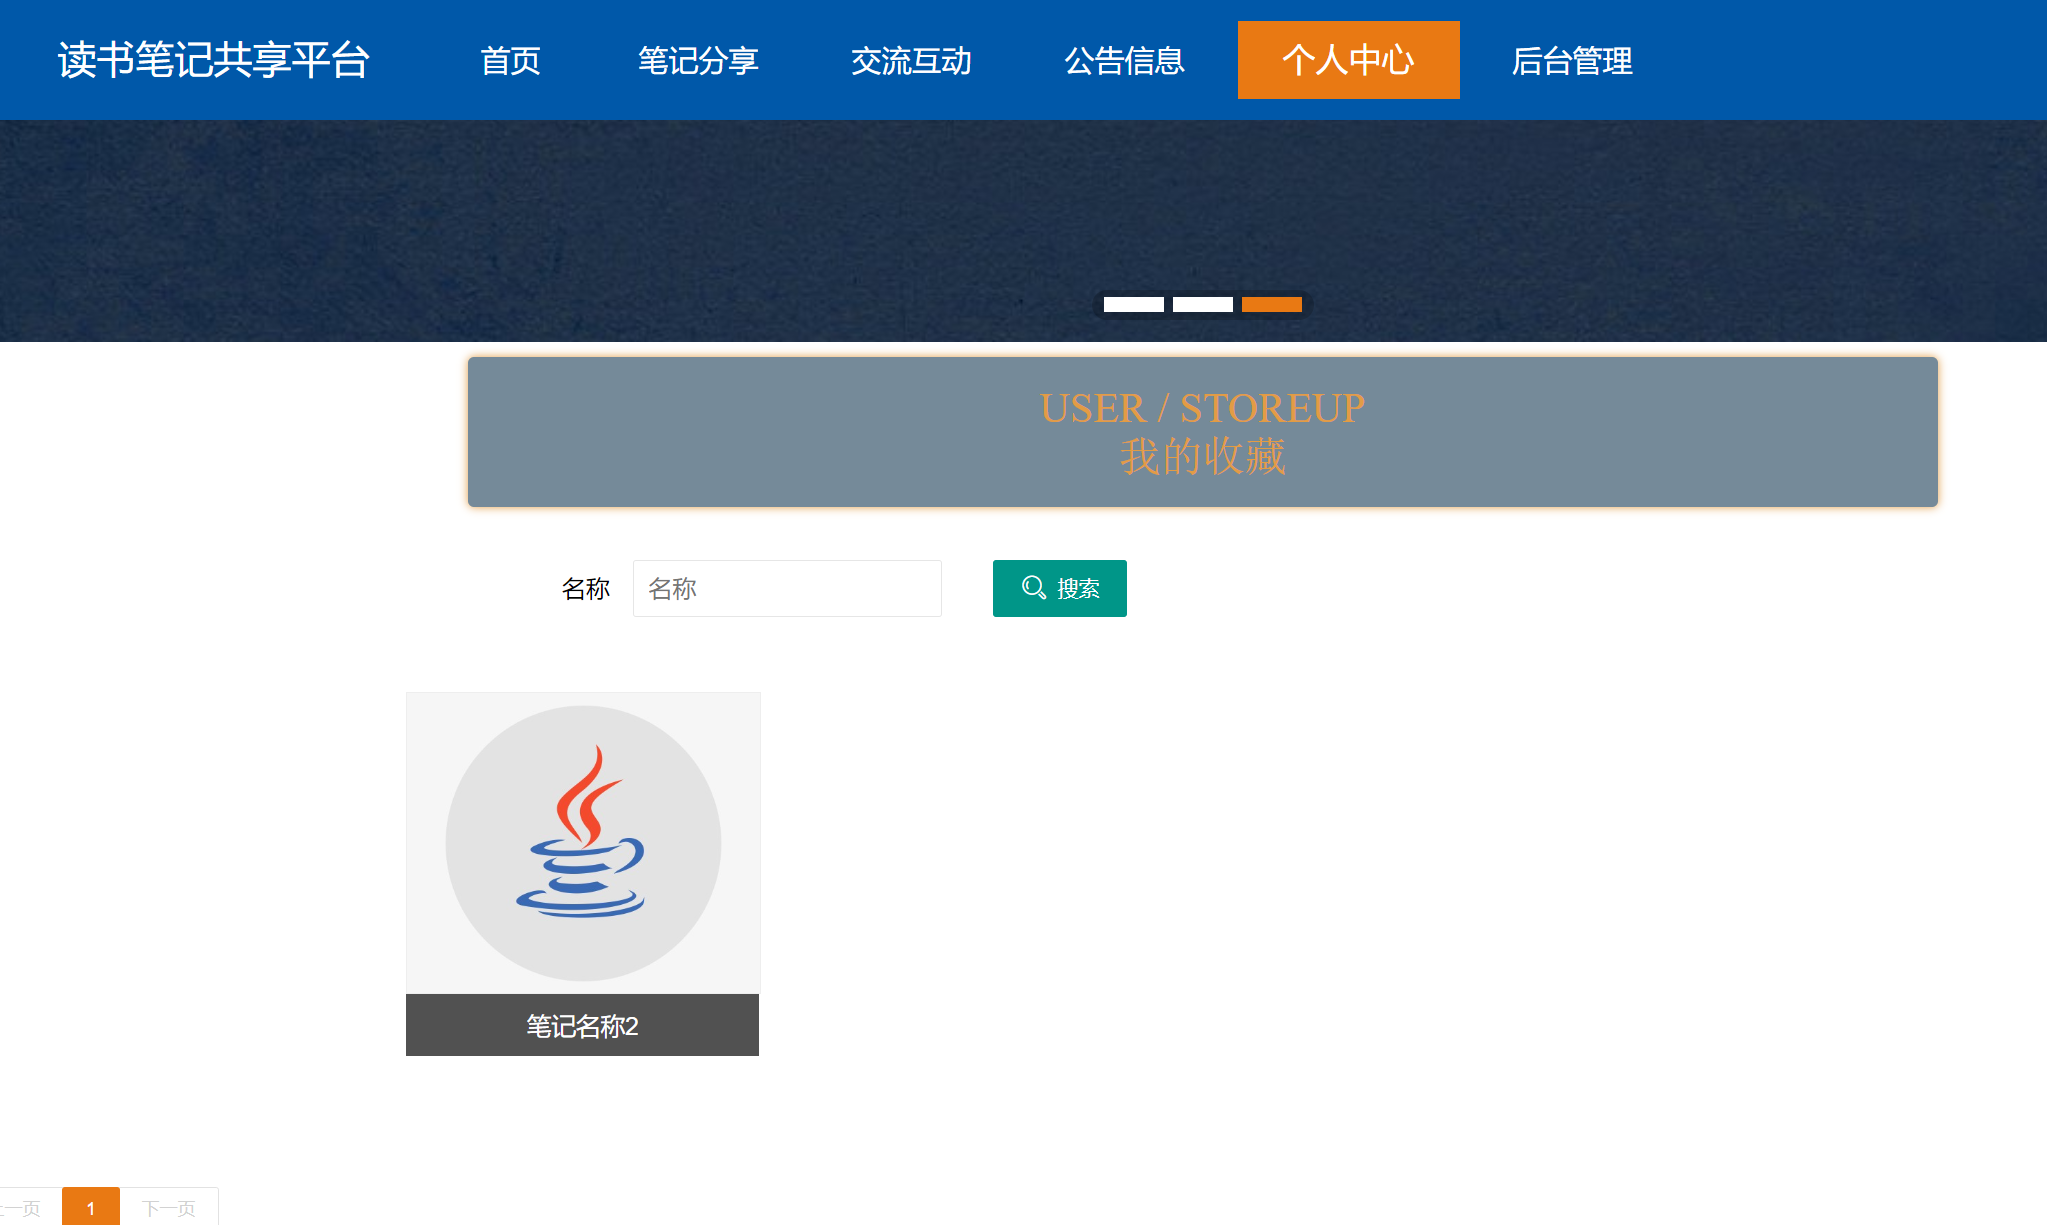Click inside the 名称 search input field
This screenshot has width=2047, height=1225.
click(787, 589)
